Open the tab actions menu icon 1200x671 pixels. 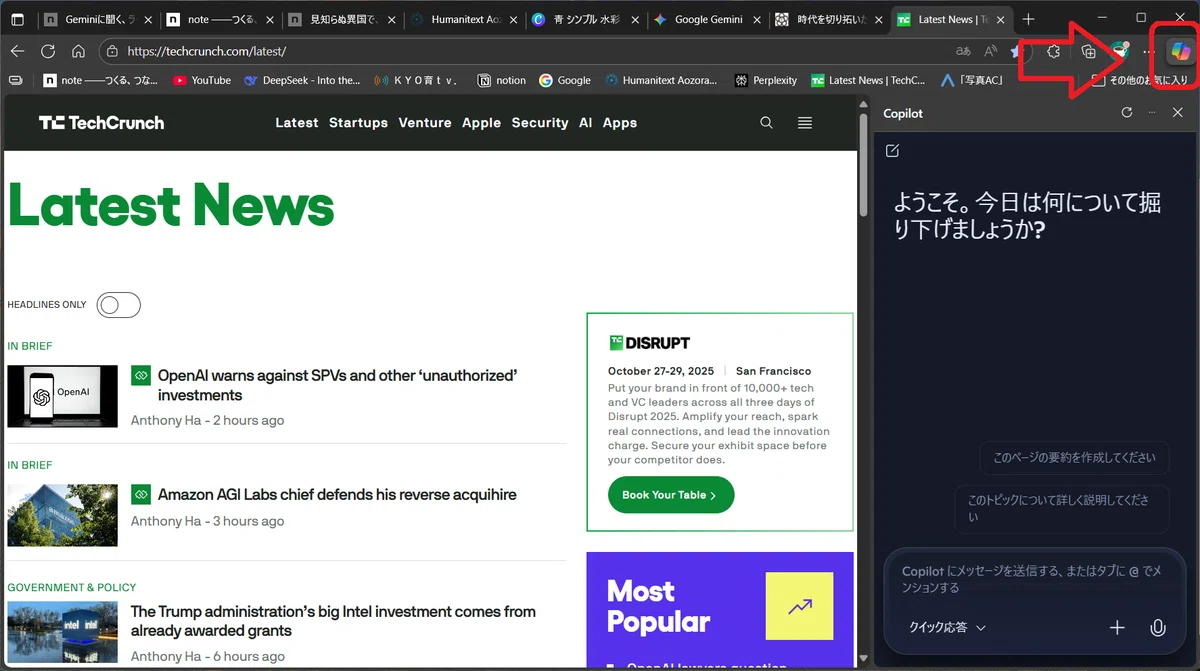coord(18,19)
